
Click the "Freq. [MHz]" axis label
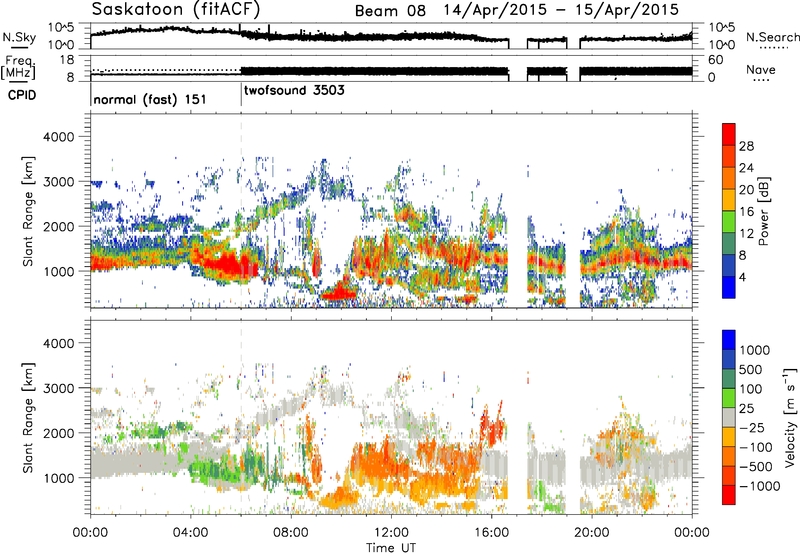click(x=19, y=68)
